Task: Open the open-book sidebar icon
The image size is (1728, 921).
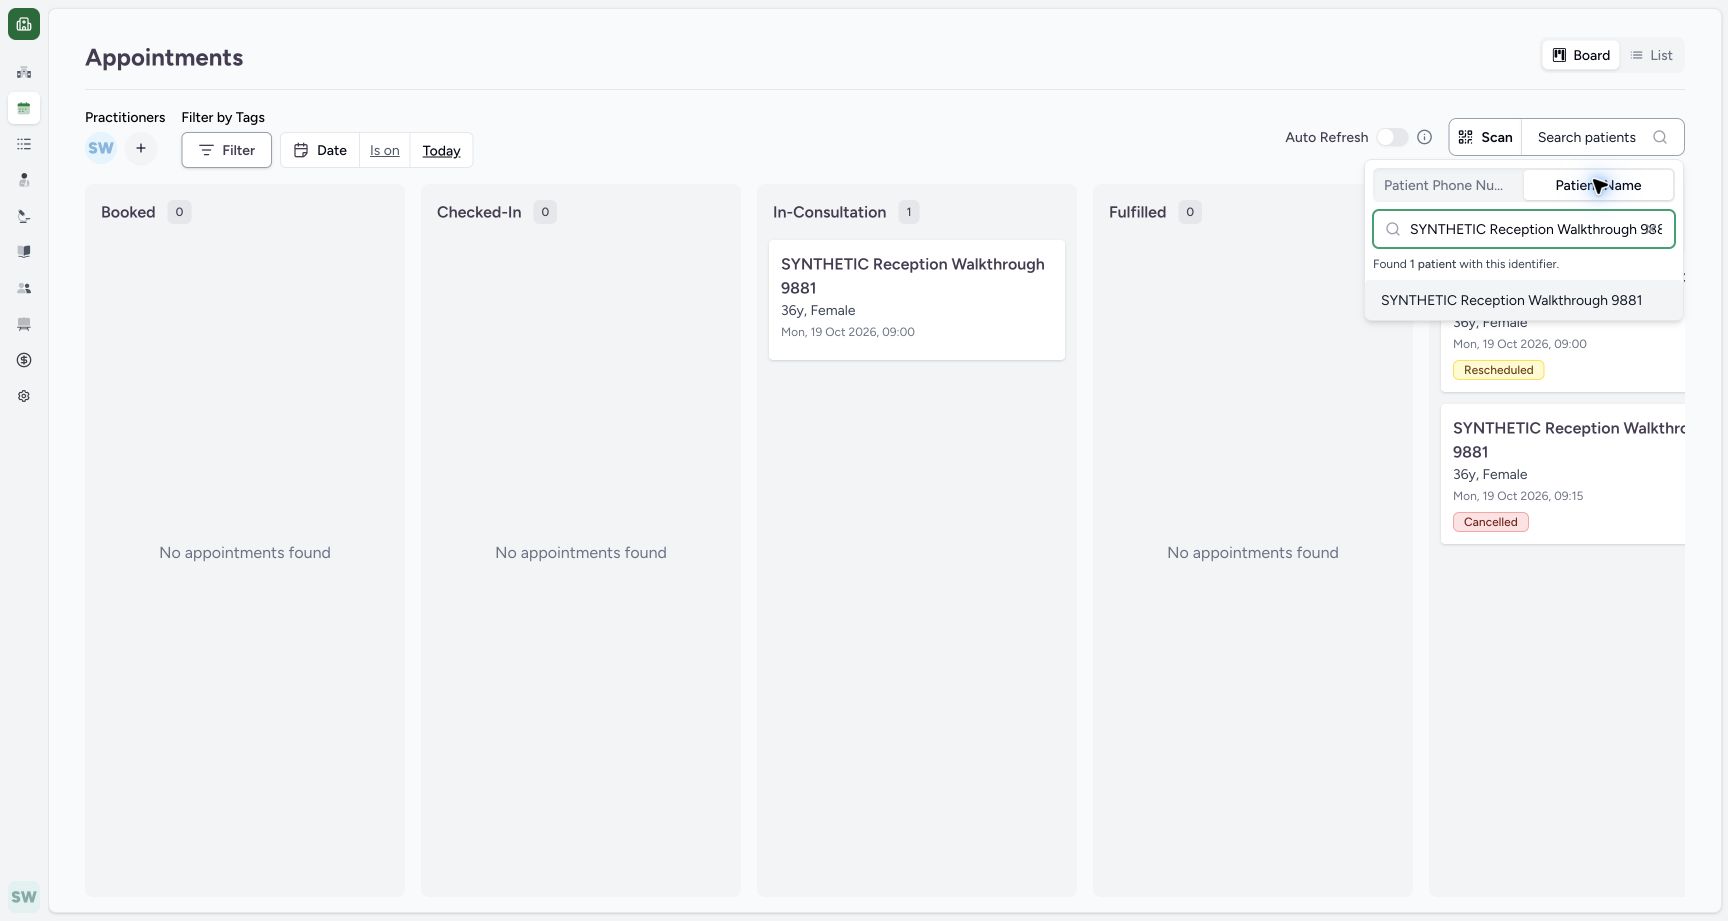Action: (24, 252)
